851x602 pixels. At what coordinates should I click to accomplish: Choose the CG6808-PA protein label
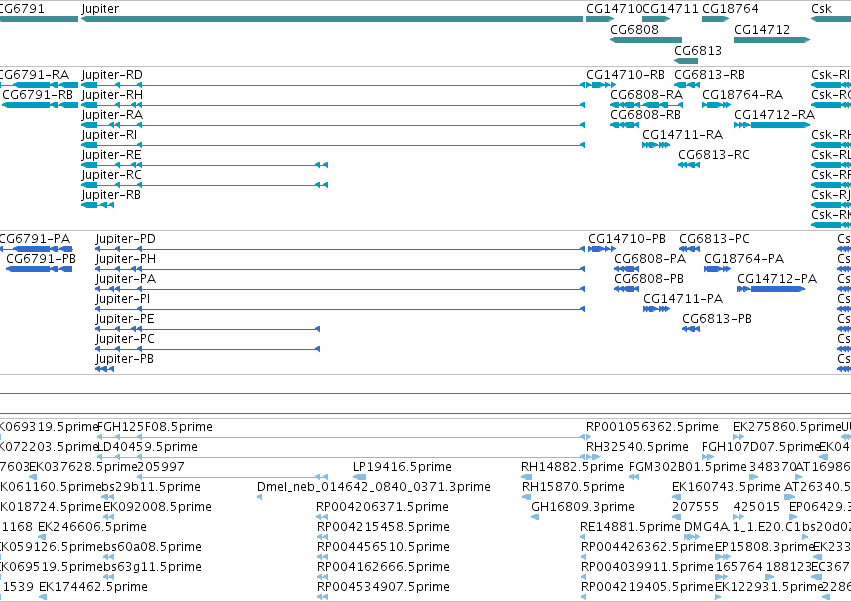click(650, 259)
